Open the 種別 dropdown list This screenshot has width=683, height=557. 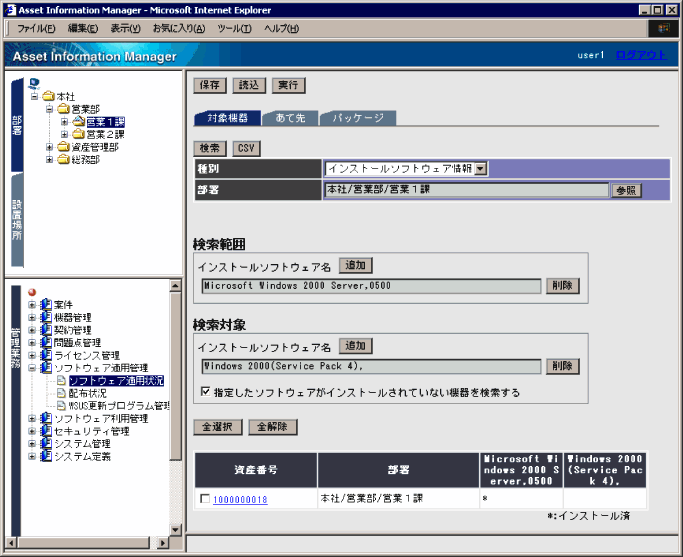pyautogui.click(x=480, y=169)
